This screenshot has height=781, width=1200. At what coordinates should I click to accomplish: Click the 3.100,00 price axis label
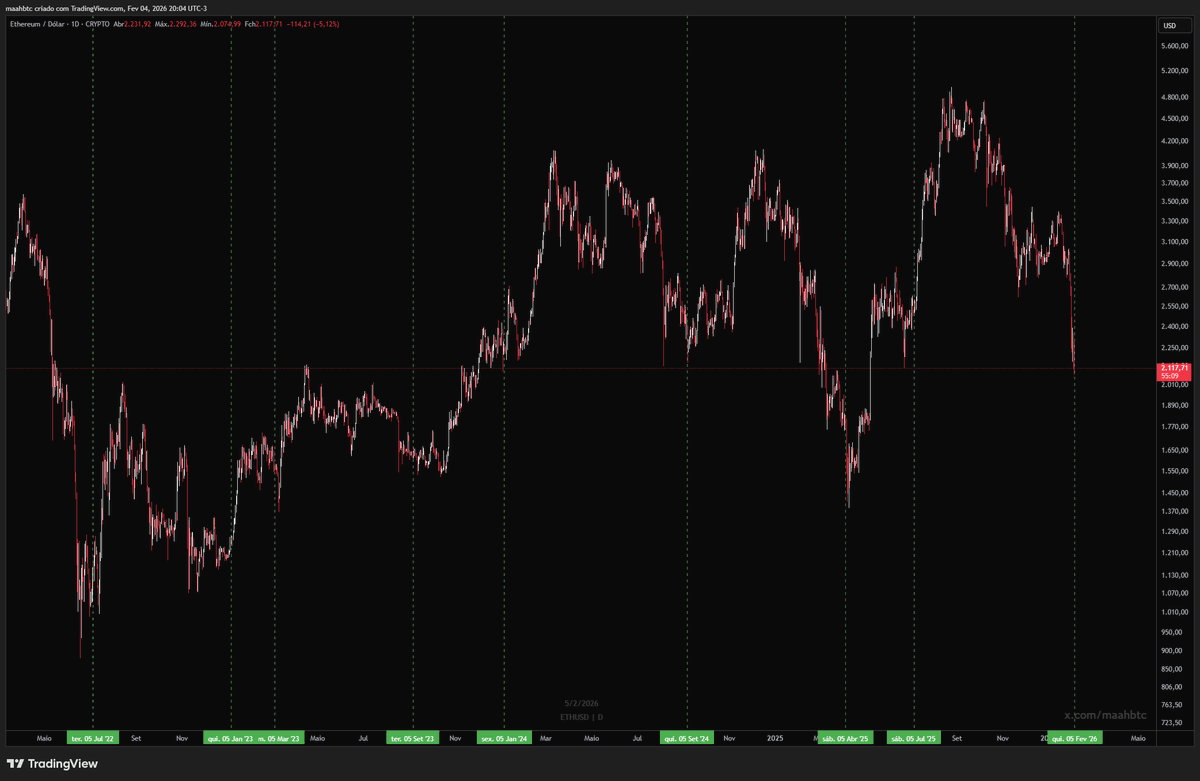click(x=1174, y=241)
